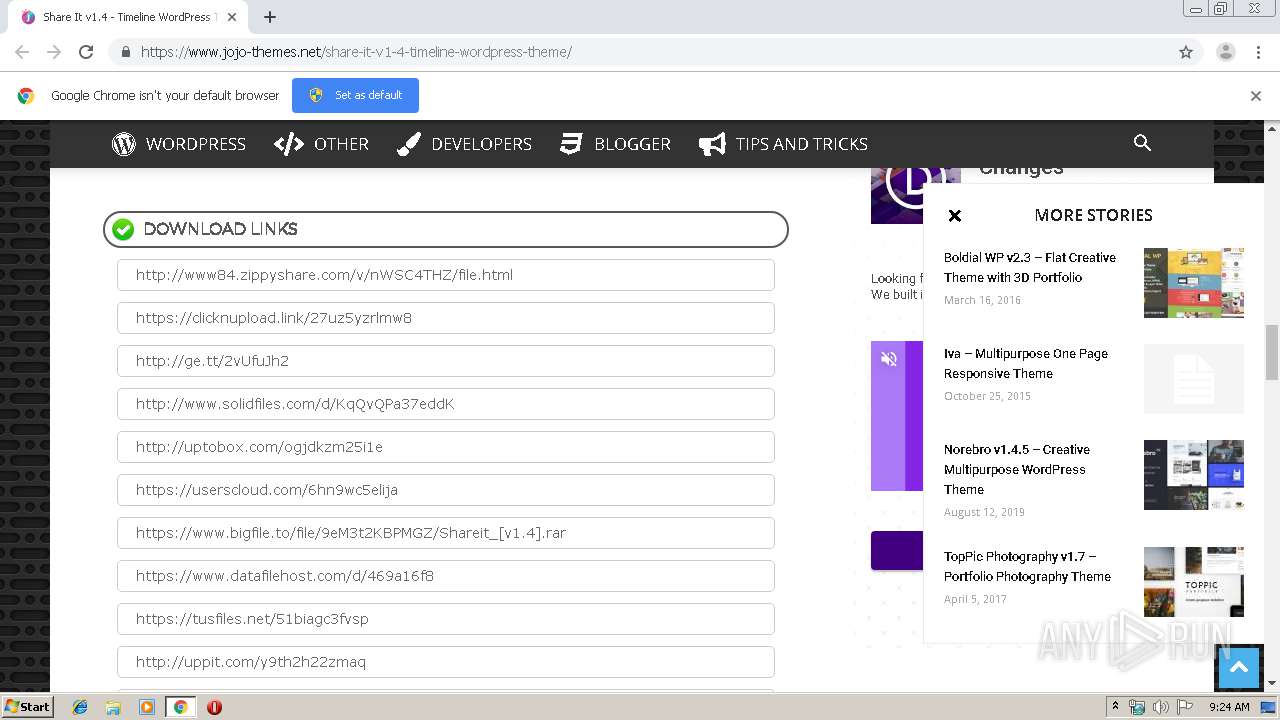Image resolution: width=1280 pixels, height=720 pixels.
Task: Click the red Opera taskbar icon
Action: pos(214,707)
